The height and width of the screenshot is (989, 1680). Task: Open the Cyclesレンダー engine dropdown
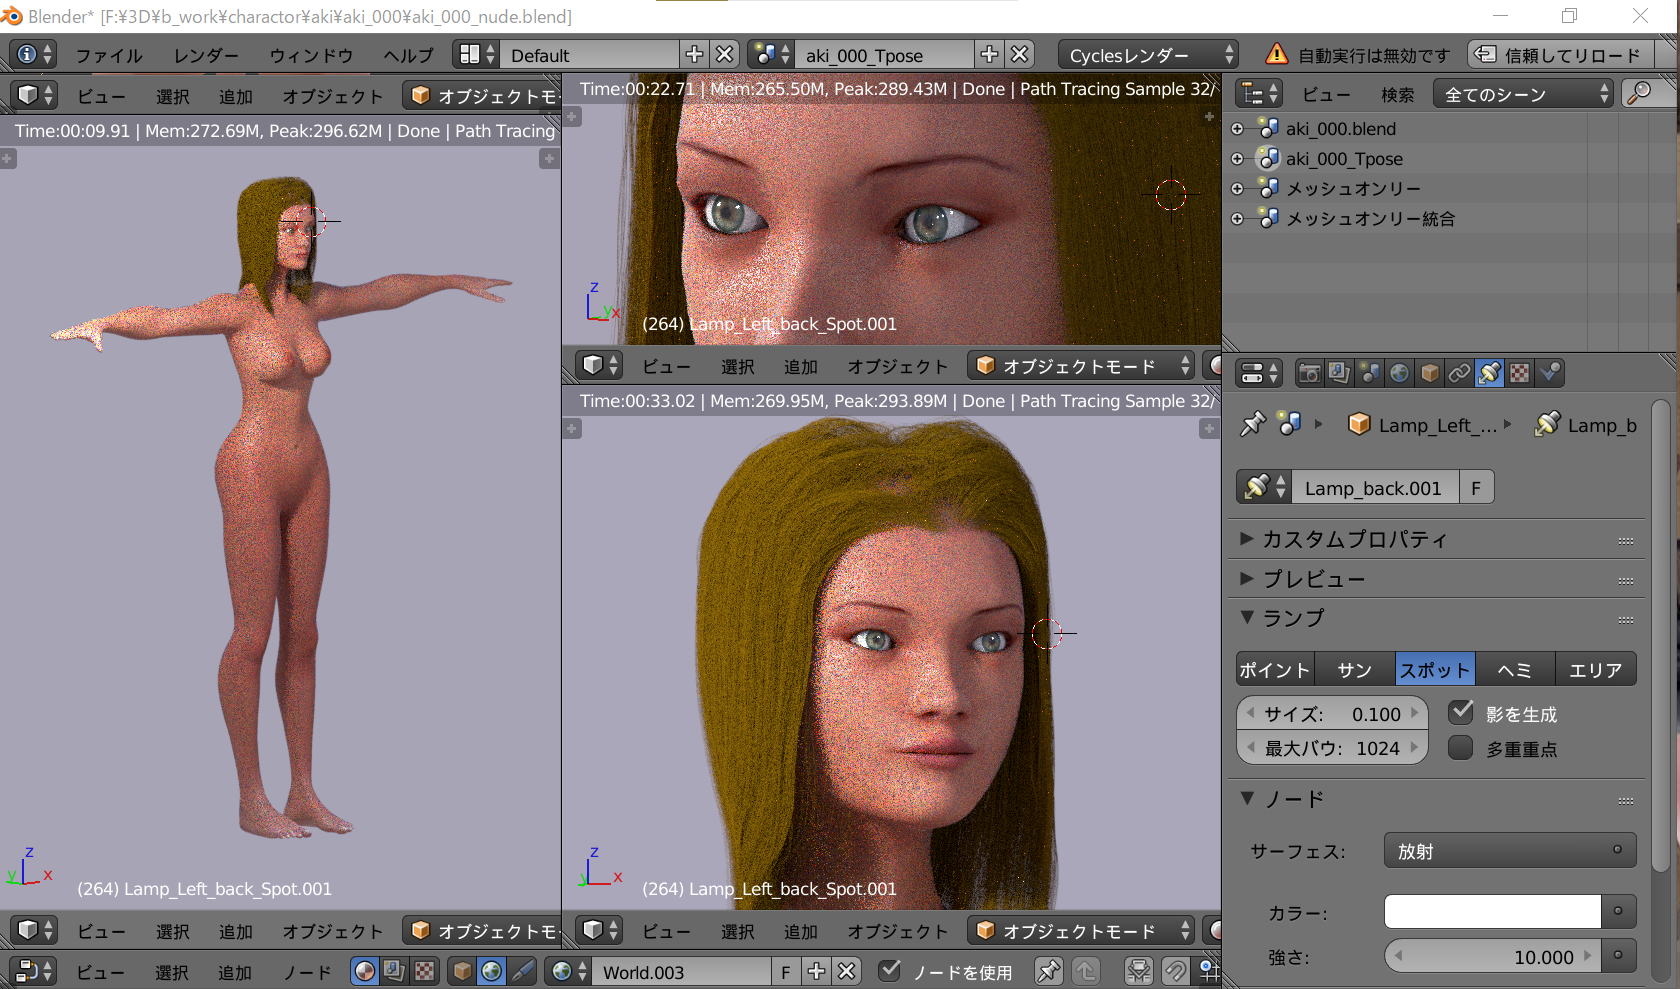point(1148,55)
